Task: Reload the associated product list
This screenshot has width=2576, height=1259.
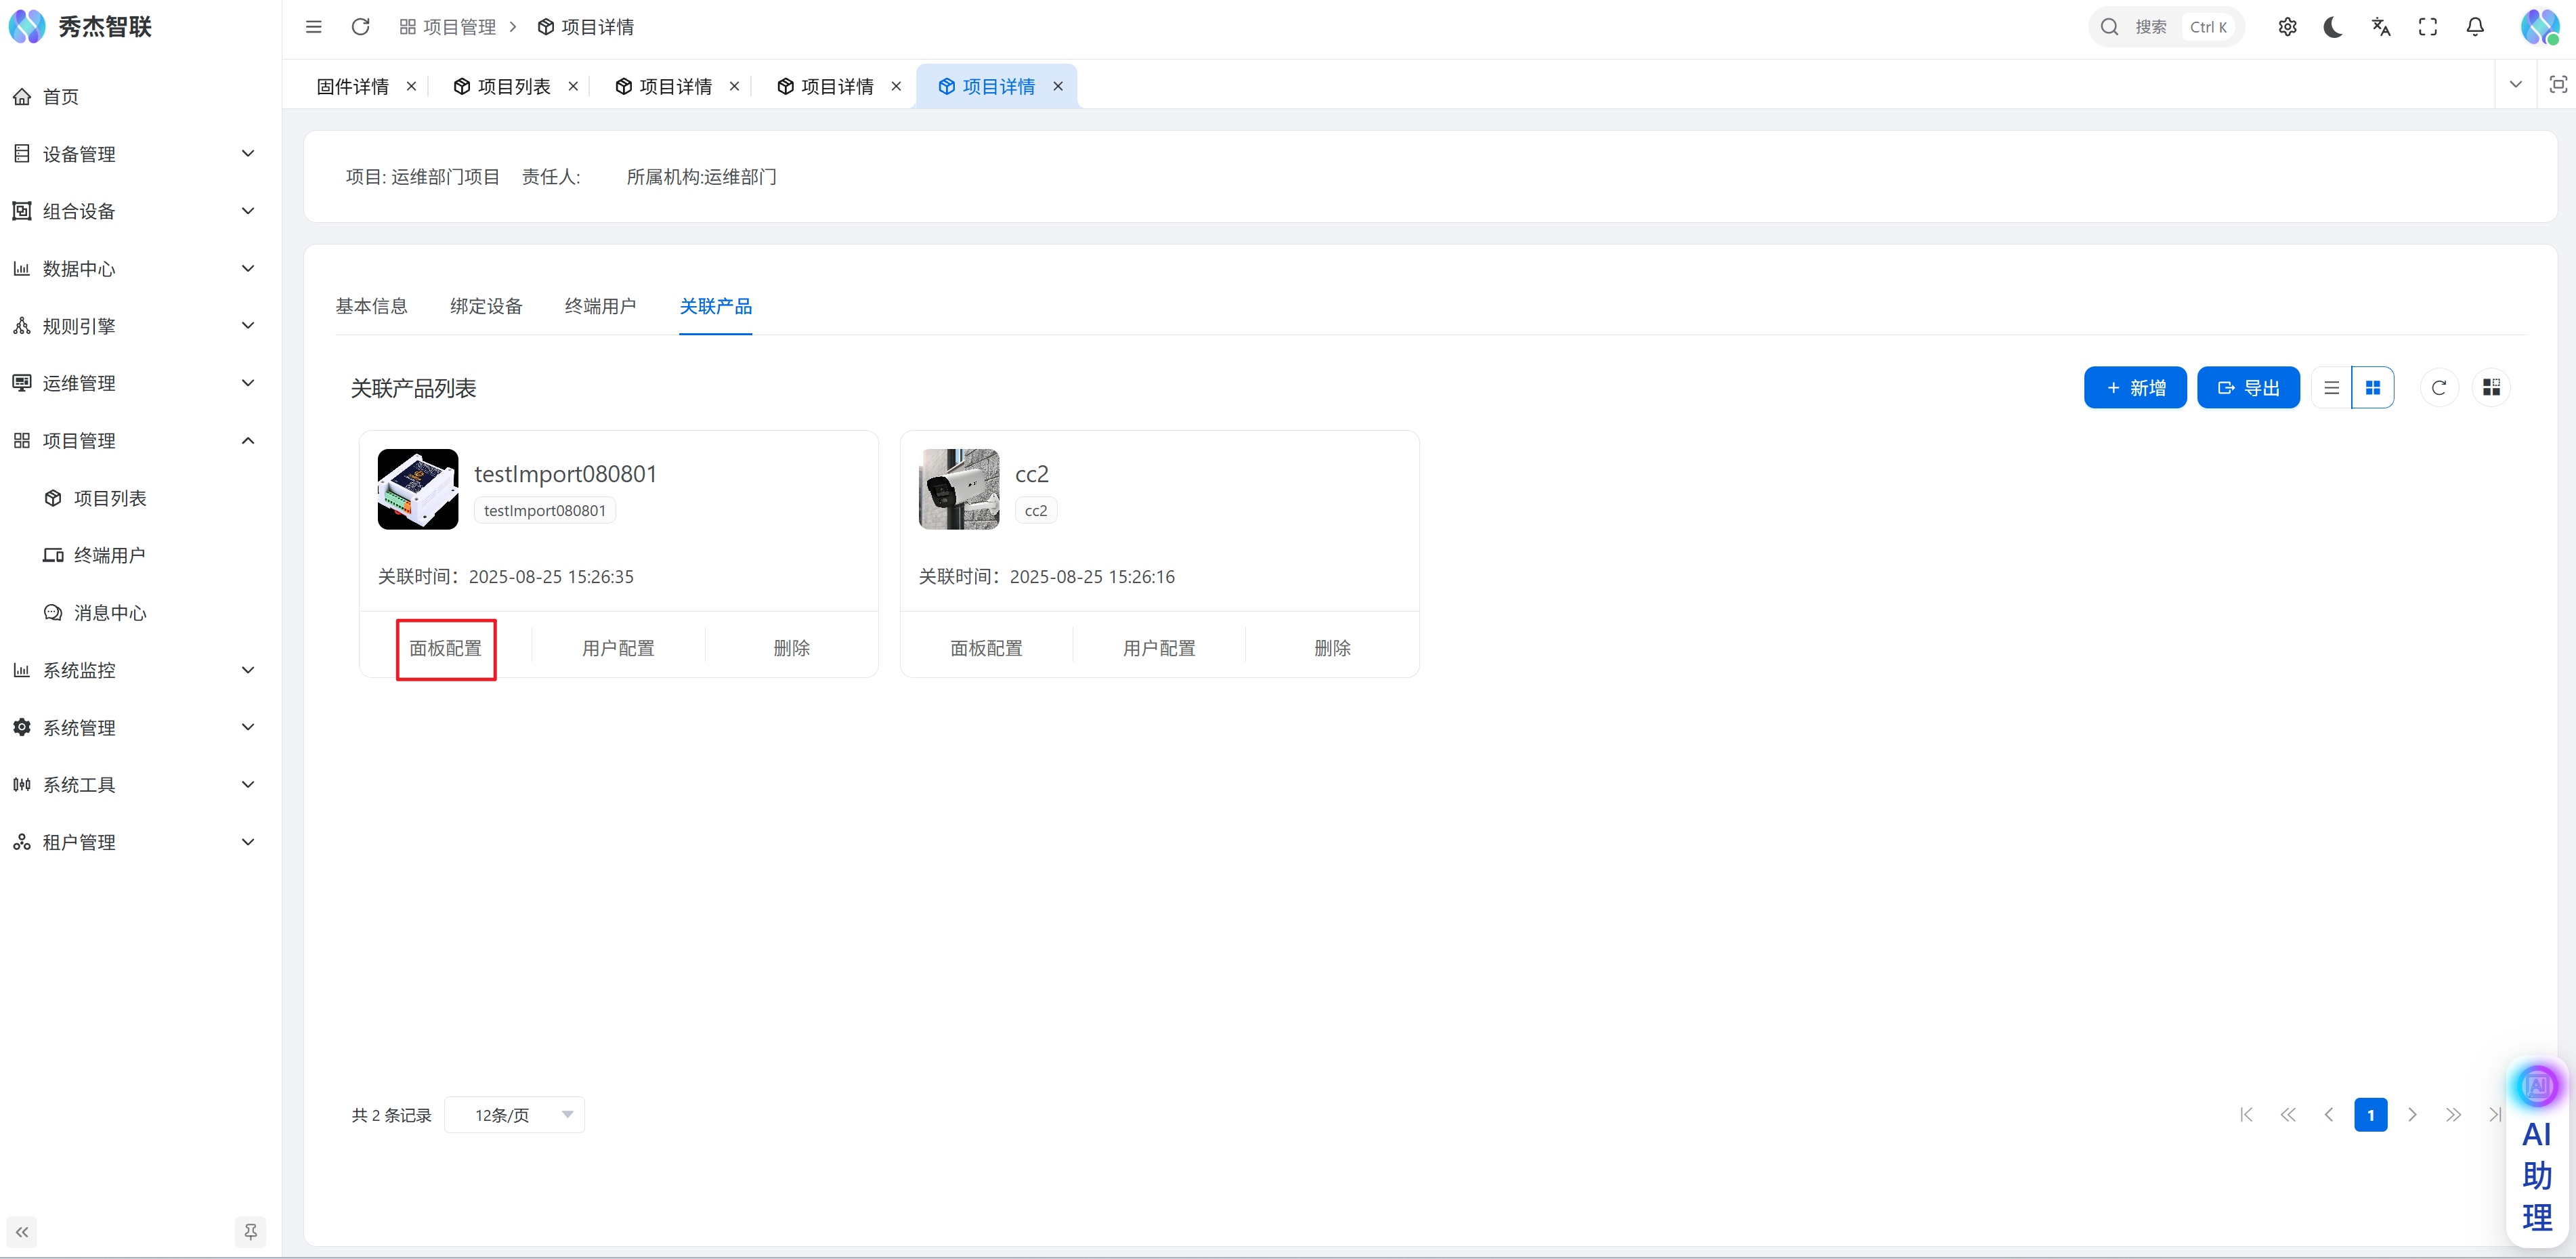Action: 2438,388
